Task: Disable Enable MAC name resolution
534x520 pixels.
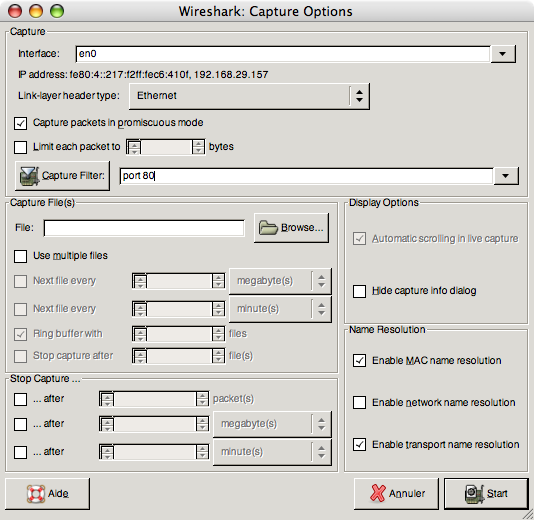Action: click(x=359, y=361)
